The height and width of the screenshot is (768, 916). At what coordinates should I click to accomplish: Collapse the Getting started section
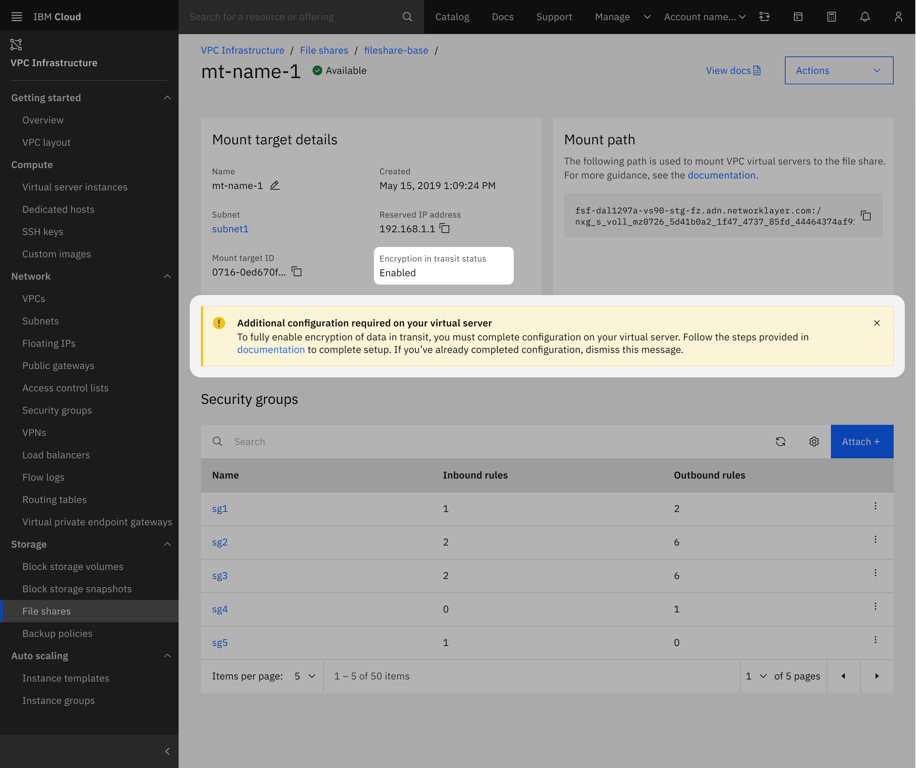click(167, 98)
